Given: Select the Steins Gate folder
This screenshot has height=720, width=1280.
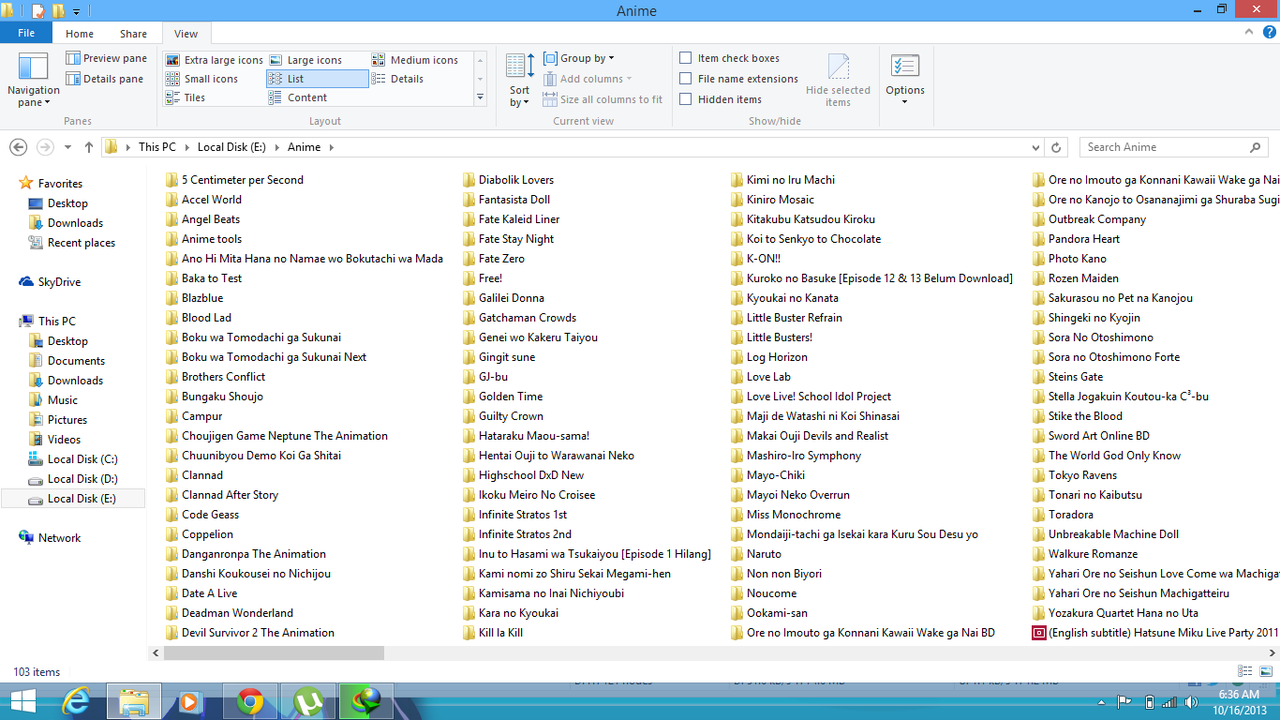Looking at the screenshot, I should [1068, 377].
